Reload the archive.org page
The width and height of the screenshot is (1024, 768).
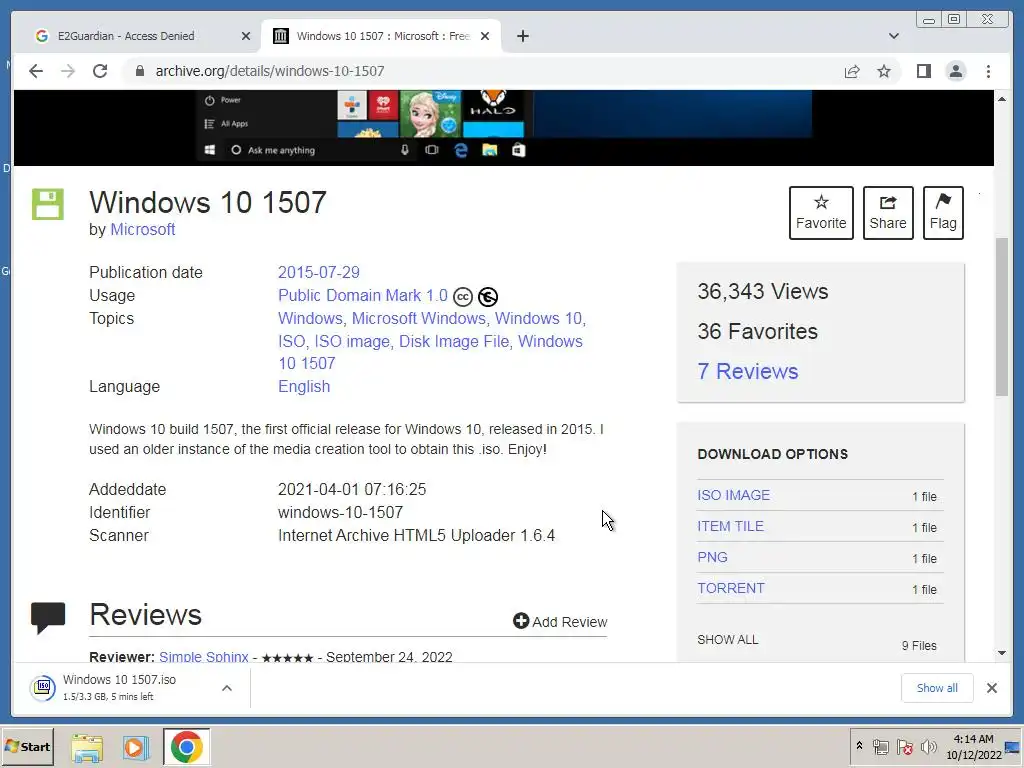[x=100, y=71]
